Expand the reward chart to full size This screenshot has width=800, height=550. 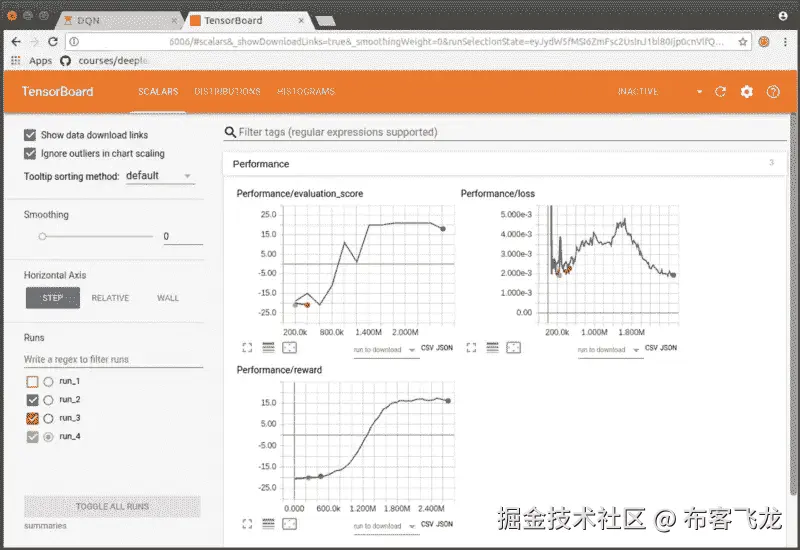pyautogui.click(x=247, y=524)
